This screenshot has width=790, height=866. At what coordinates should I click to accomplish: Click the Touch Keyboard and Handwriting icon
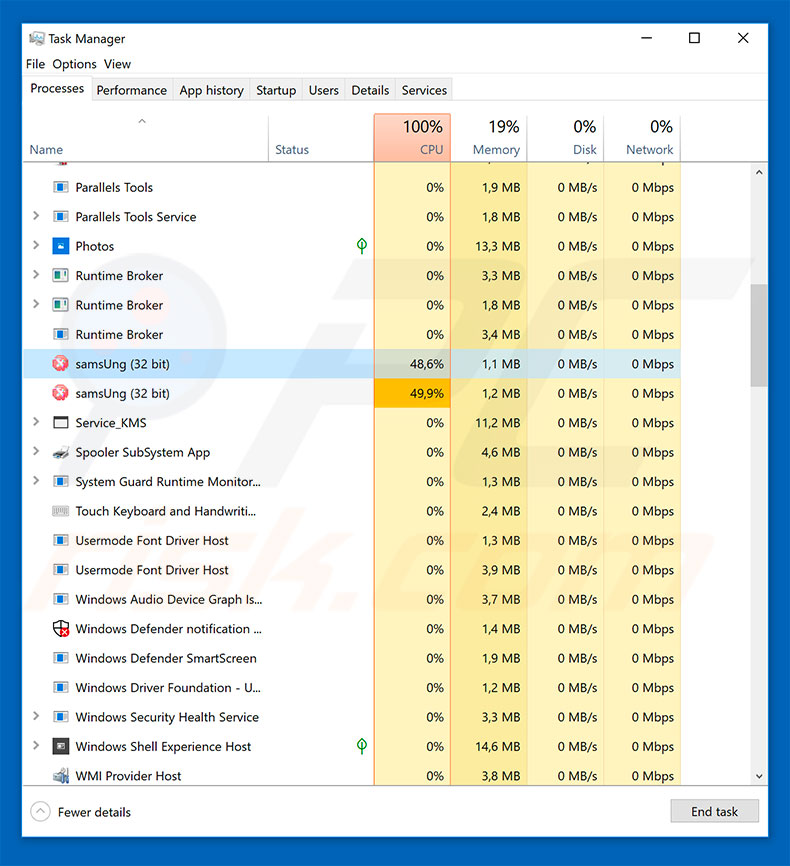point(60,511)
